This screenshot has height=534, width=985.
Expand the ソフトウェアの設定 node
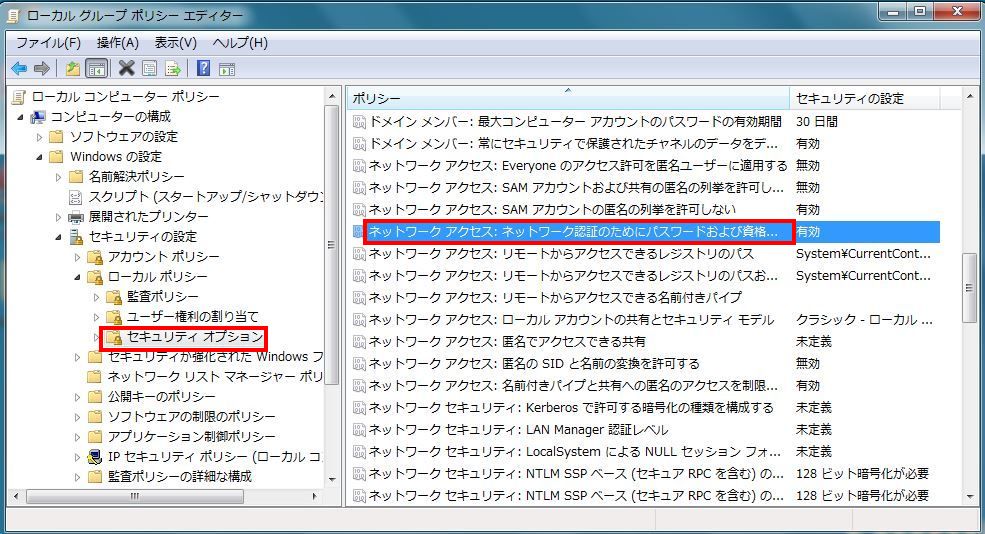pos(39,137)
